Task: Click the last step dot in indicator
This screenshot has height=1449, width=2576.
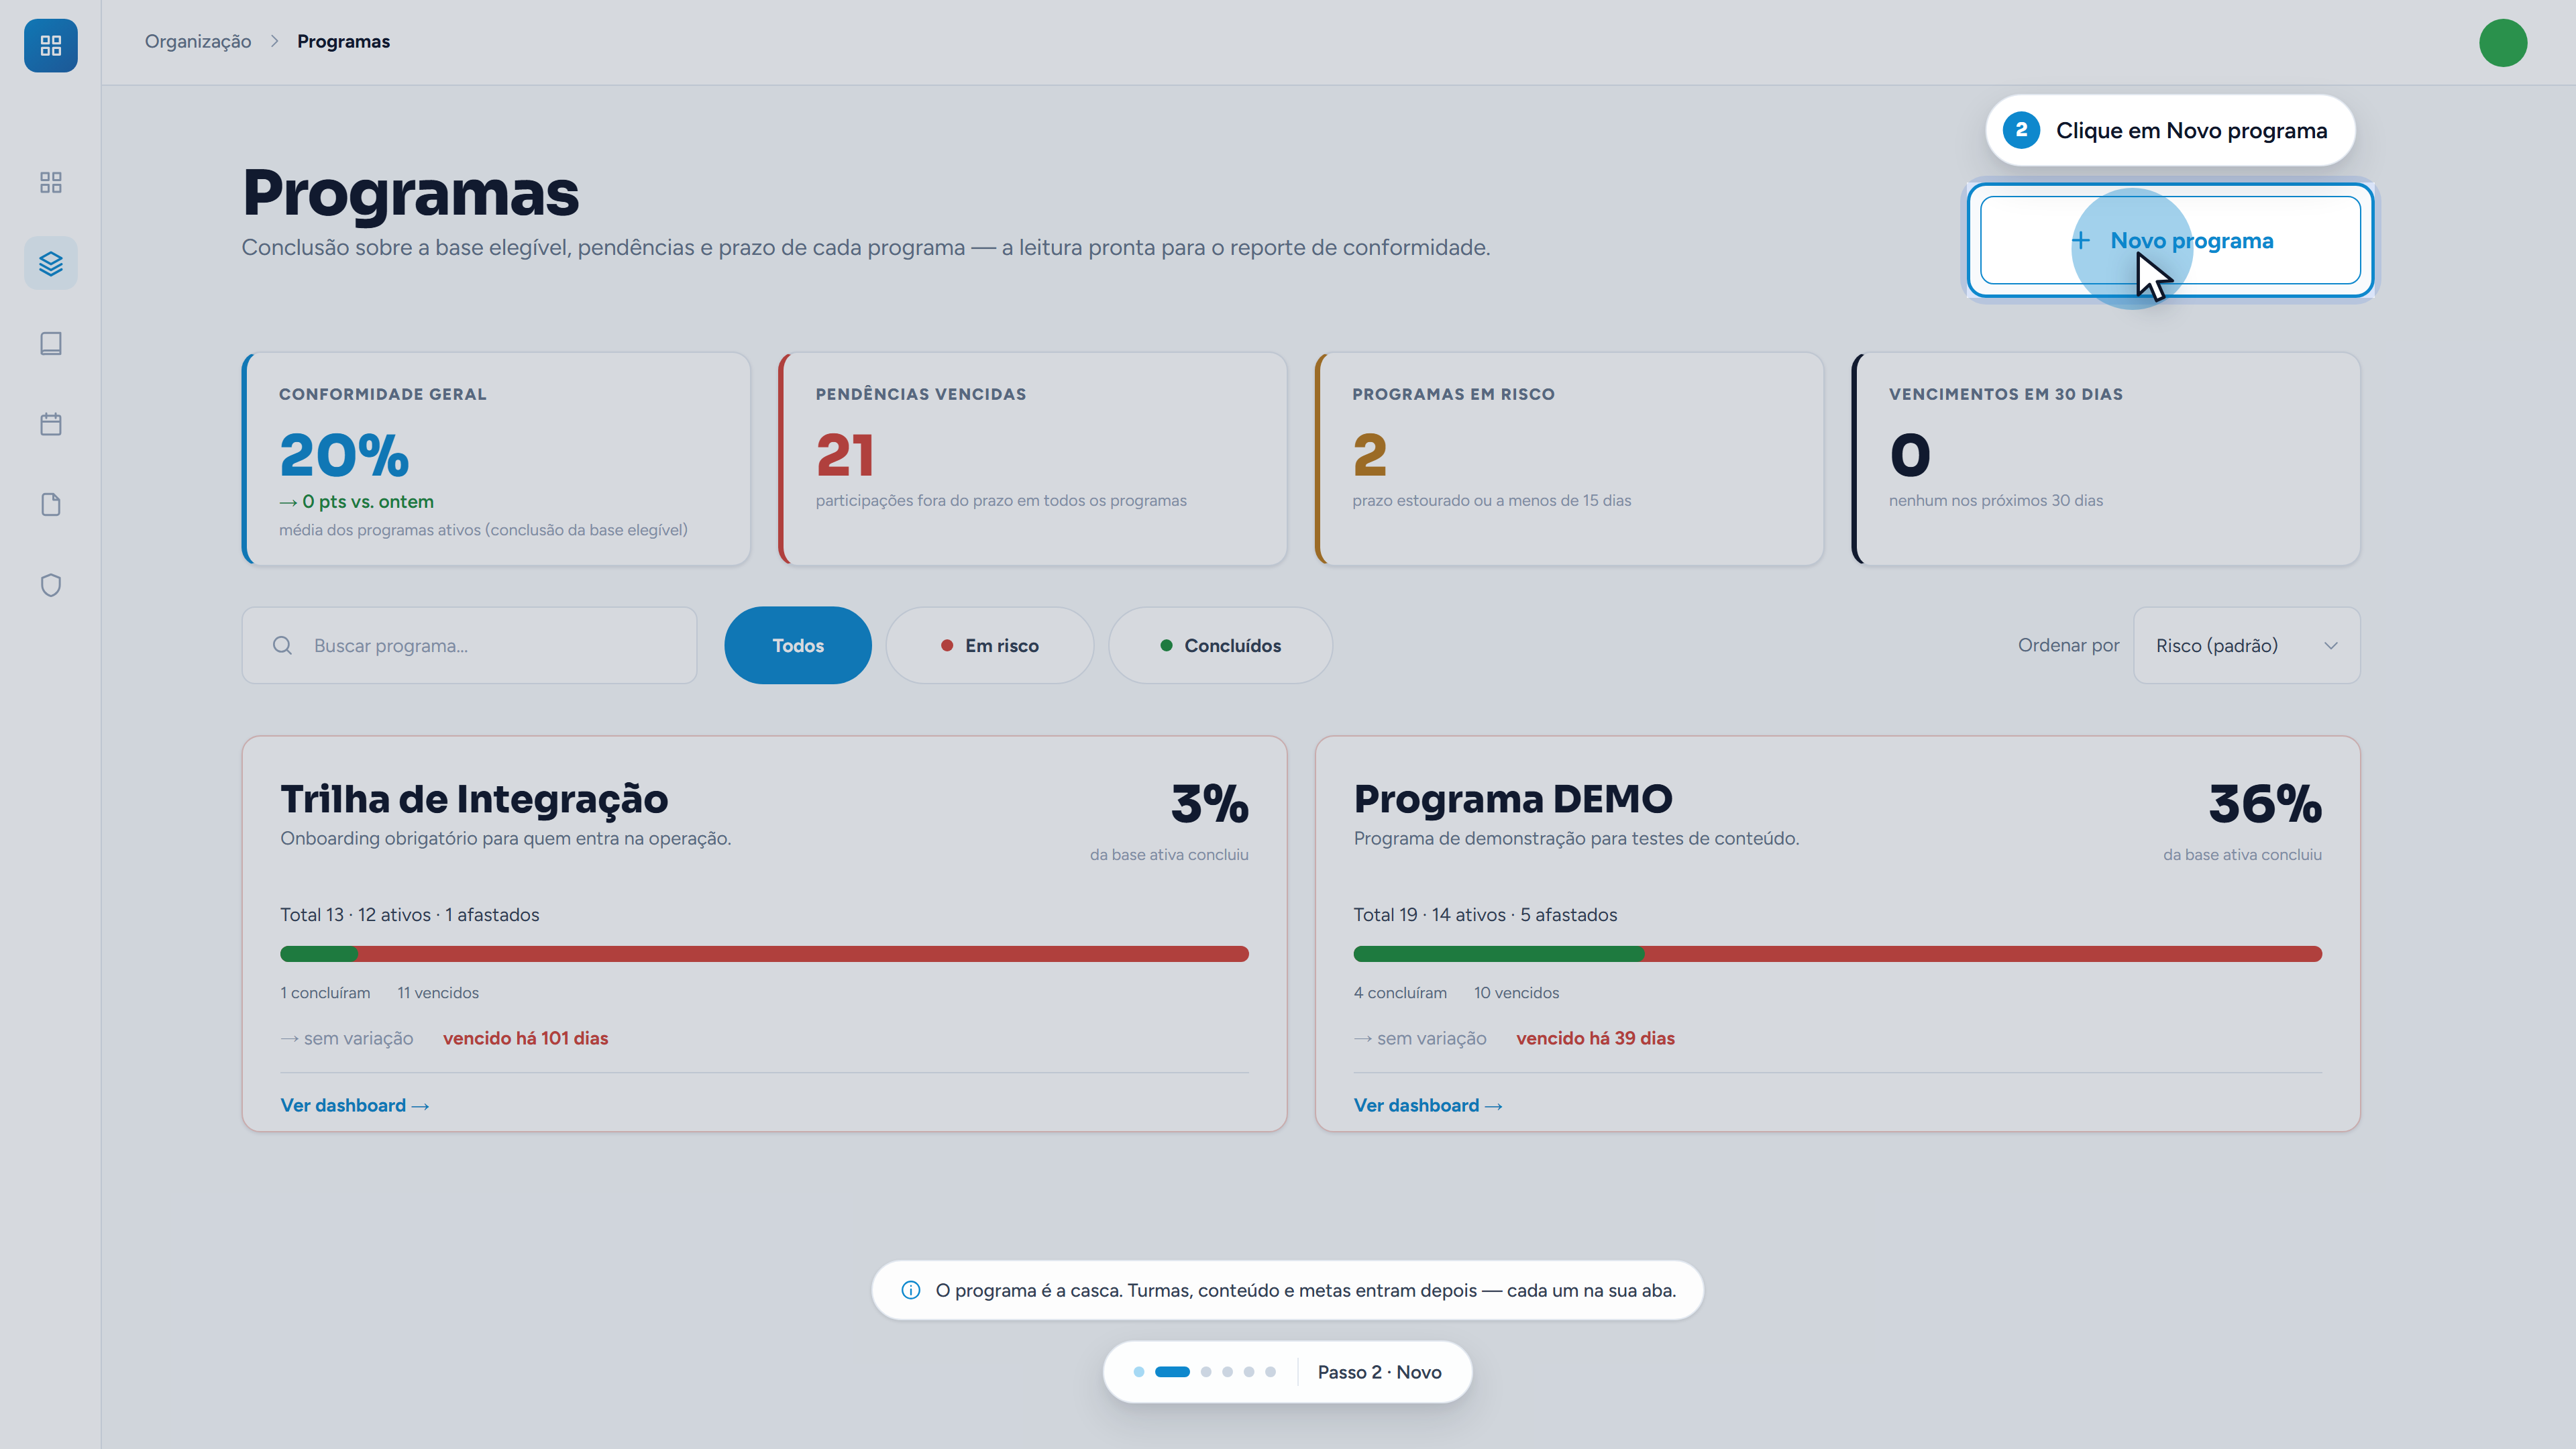Action: (x=1270, y=1372)
